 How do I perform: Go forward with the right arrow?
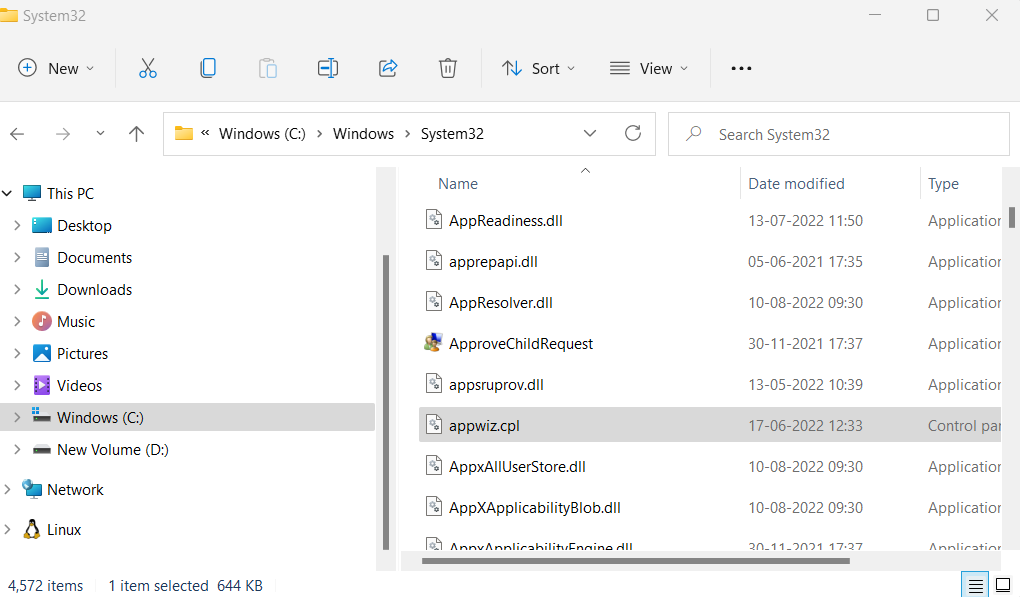(x=62, y=134)
